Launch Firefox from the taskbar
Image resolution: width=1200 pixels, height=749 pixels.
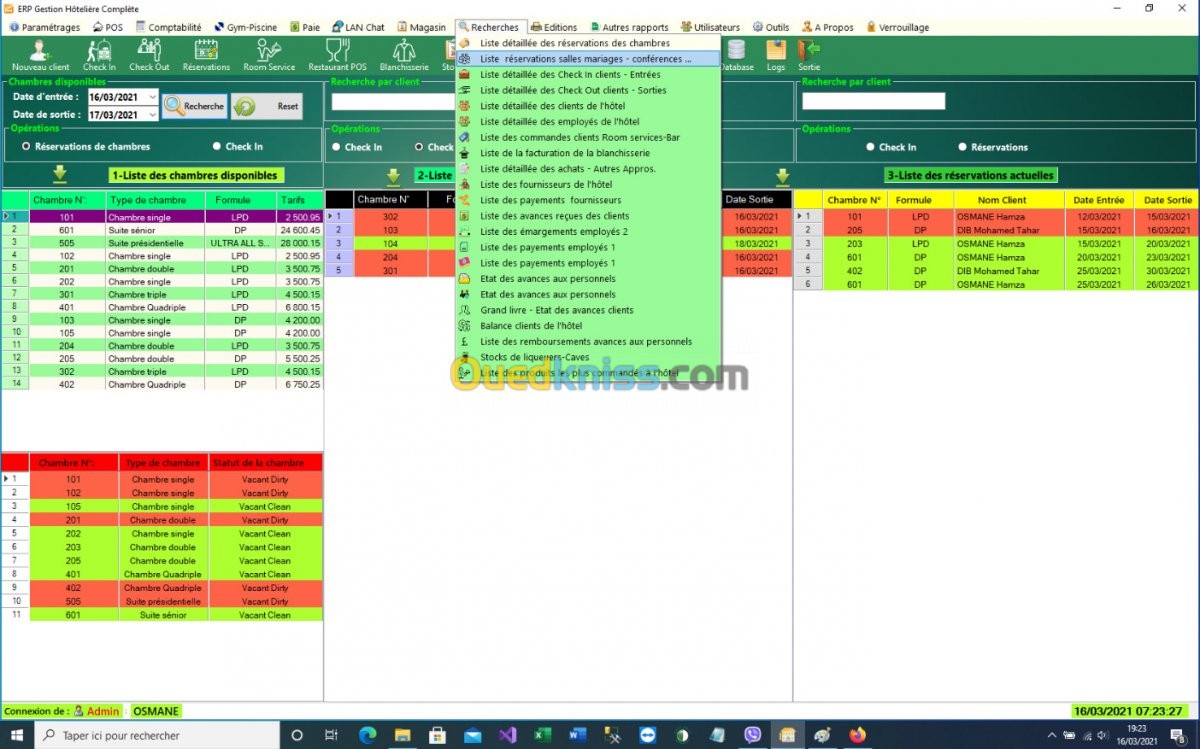coord(857,735)
